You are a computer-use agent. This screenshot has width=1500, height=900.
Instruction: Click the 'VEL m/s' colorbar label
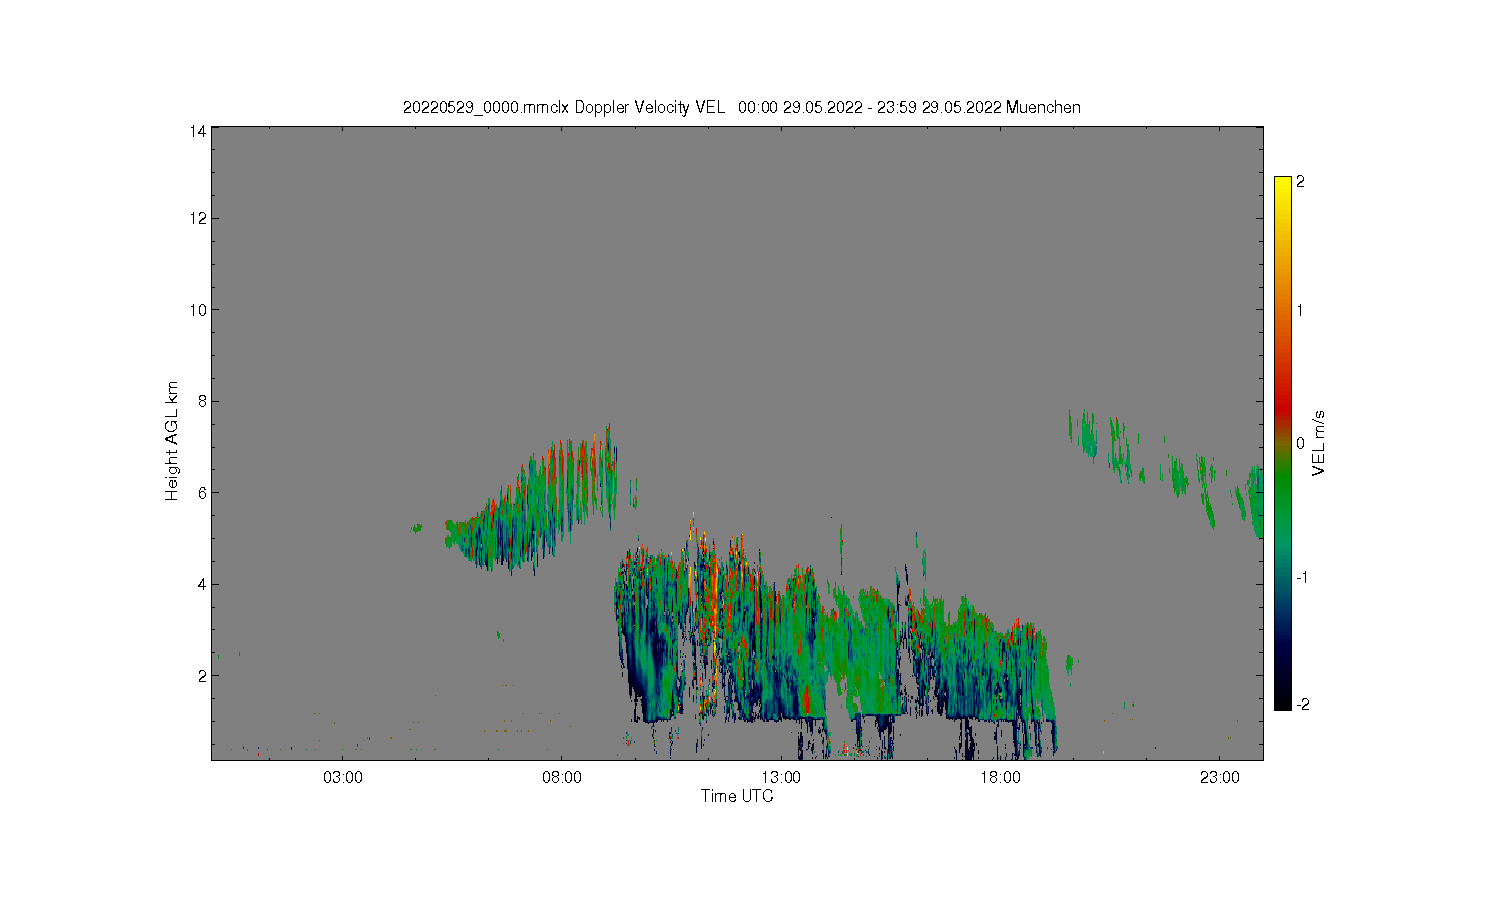tap(1319, 443)
